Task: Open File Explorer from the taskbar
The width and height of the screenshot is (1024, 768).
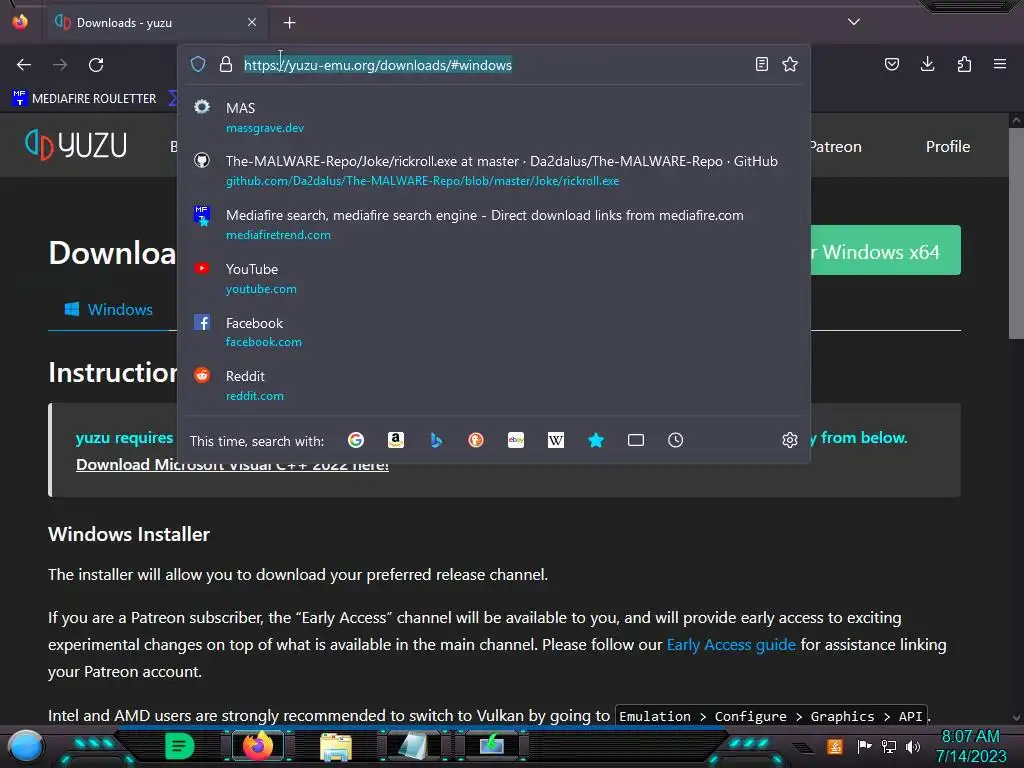Action: [x=336, y=746]
